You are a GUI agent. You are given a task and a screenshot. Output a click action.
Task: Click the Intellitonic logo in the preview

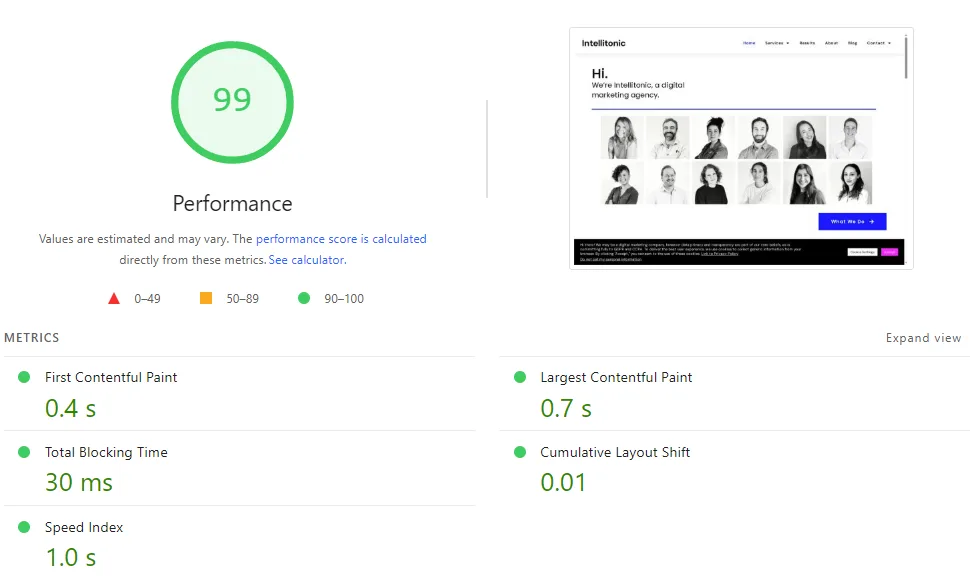click(603, 43)
